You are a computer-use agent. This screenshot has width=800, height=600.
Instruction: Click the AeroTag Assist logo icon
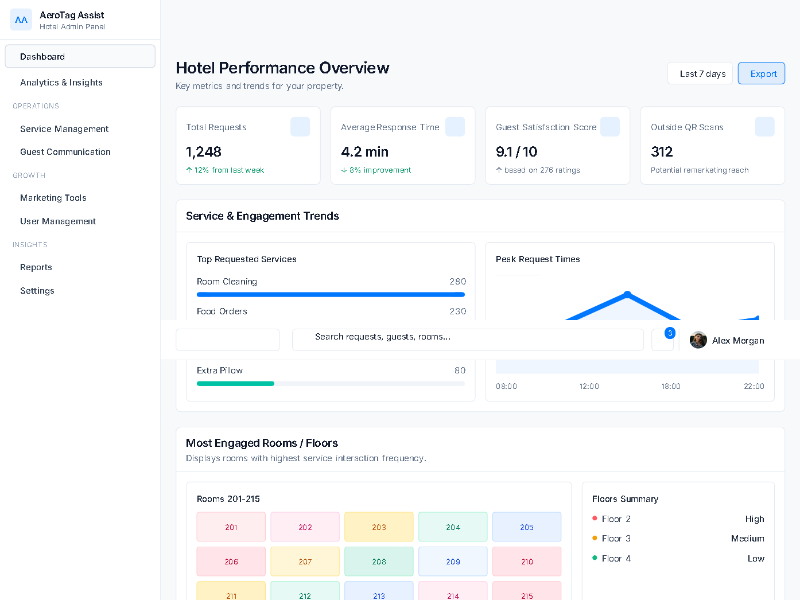coord(21,19)
